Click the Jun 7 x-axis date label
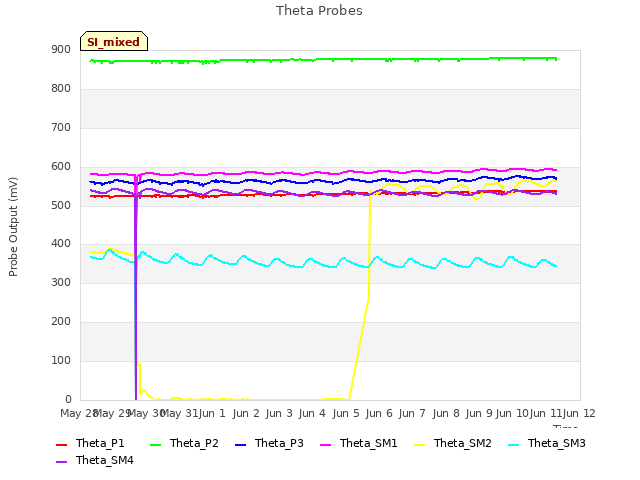Image resolution: width=640 pixels, height=480 pixels. coord(412,413)
